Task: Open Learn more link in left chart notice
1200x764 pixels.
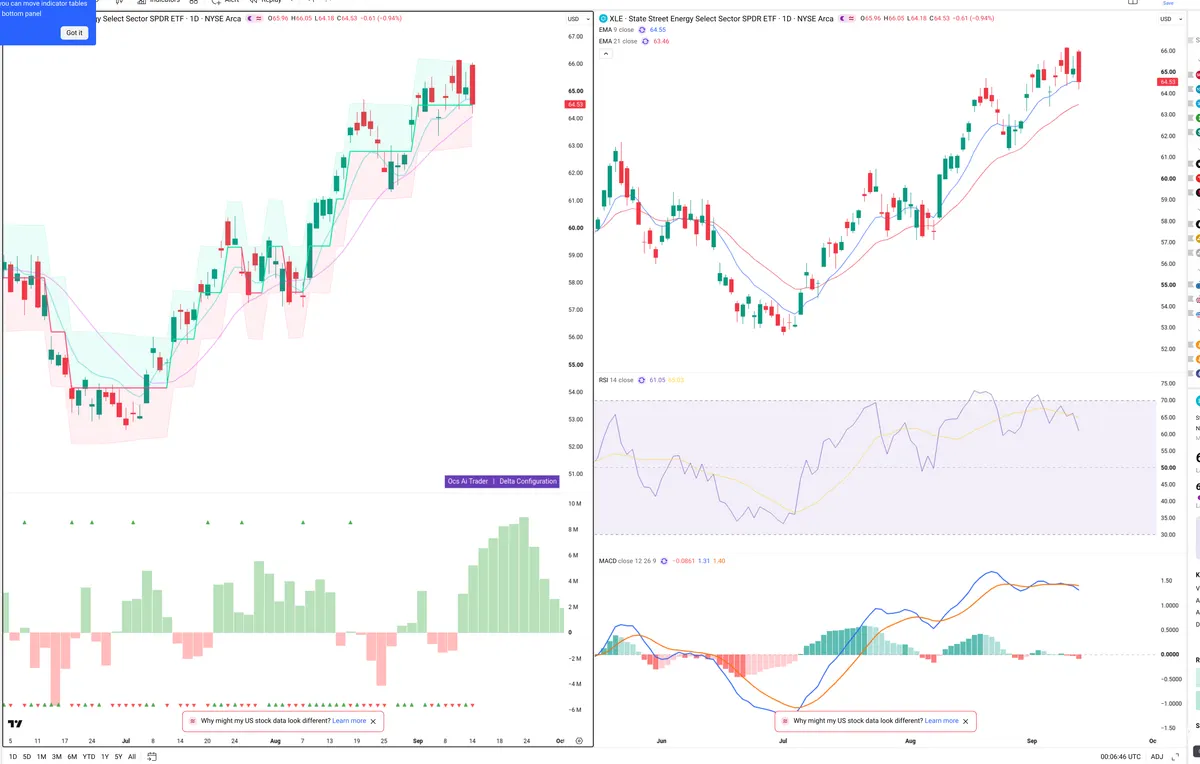Action: point(349,721)
